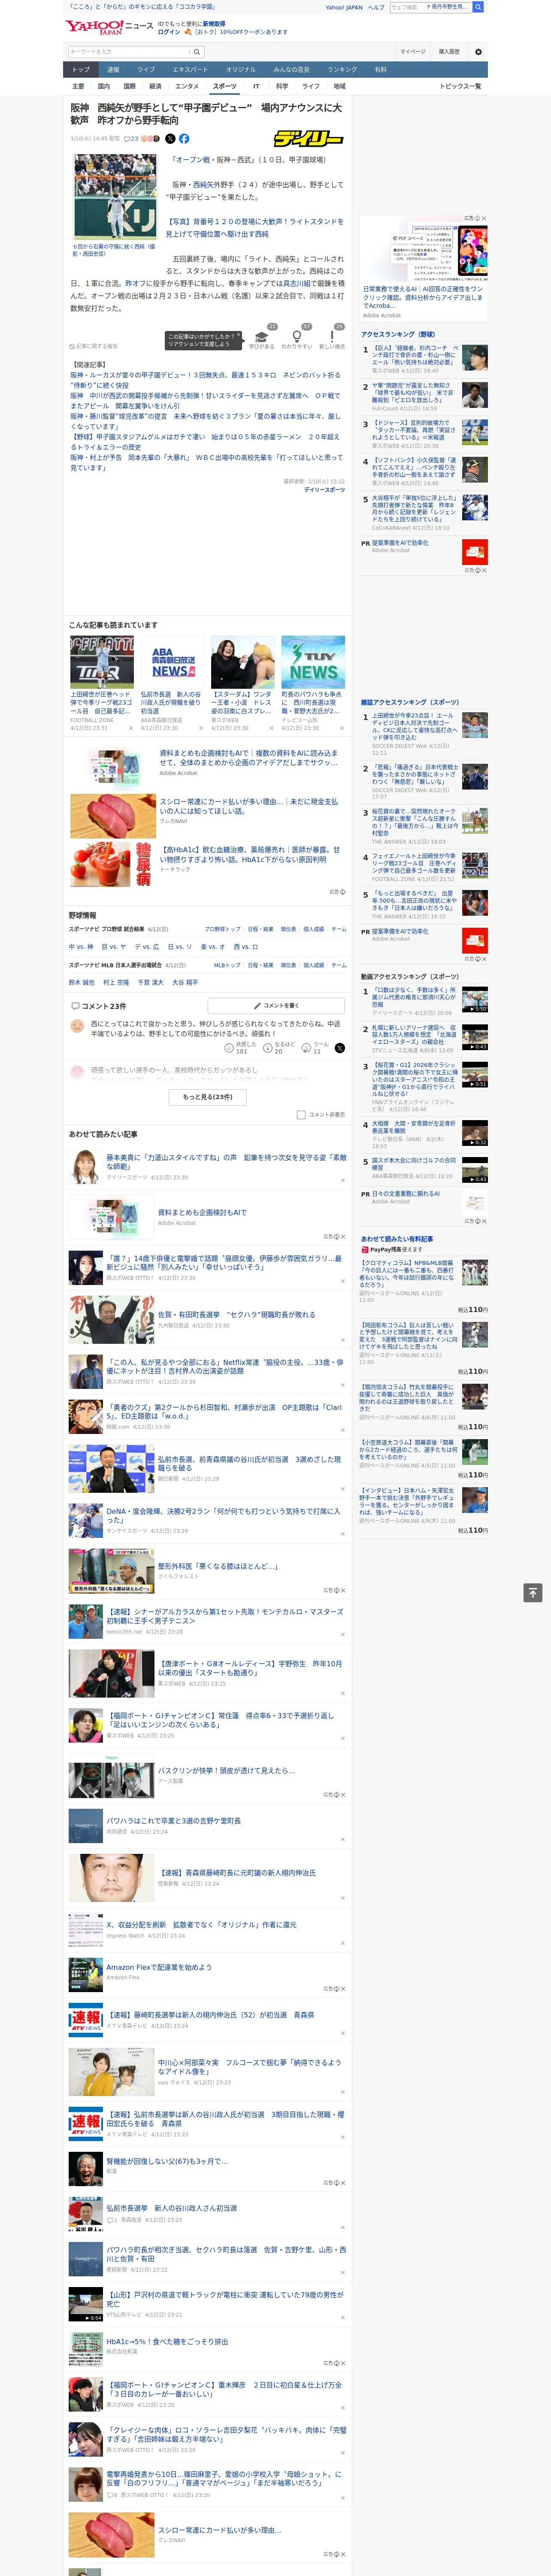The height and width of the screenshot is (2576, 551).
Task: Submit the keyword search with magnifier icon
Action: [197, 52]
